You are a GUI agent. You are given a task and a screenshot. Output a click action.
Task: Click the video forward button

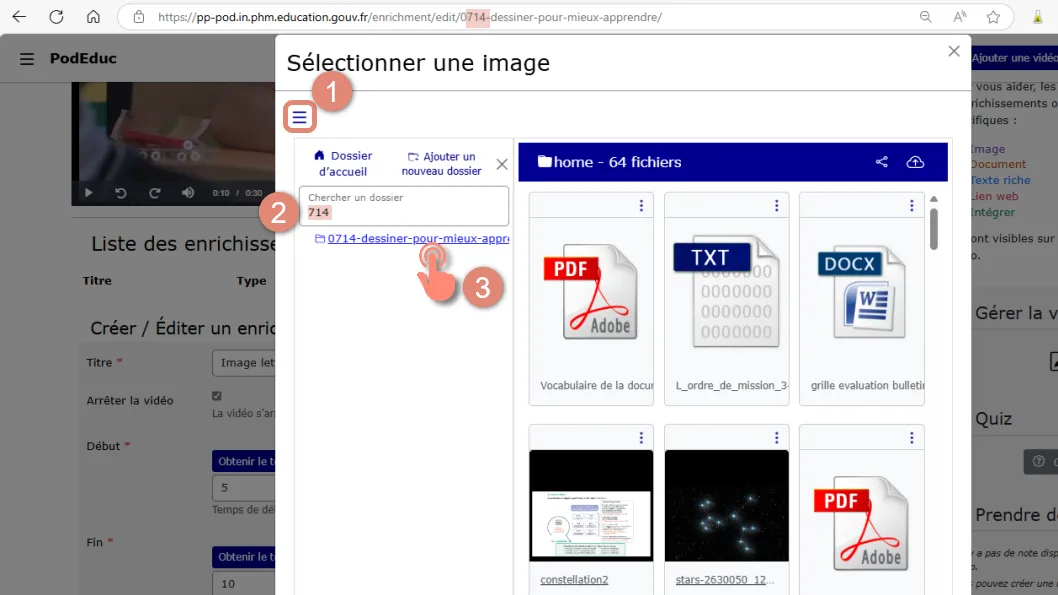coord(155,193)
